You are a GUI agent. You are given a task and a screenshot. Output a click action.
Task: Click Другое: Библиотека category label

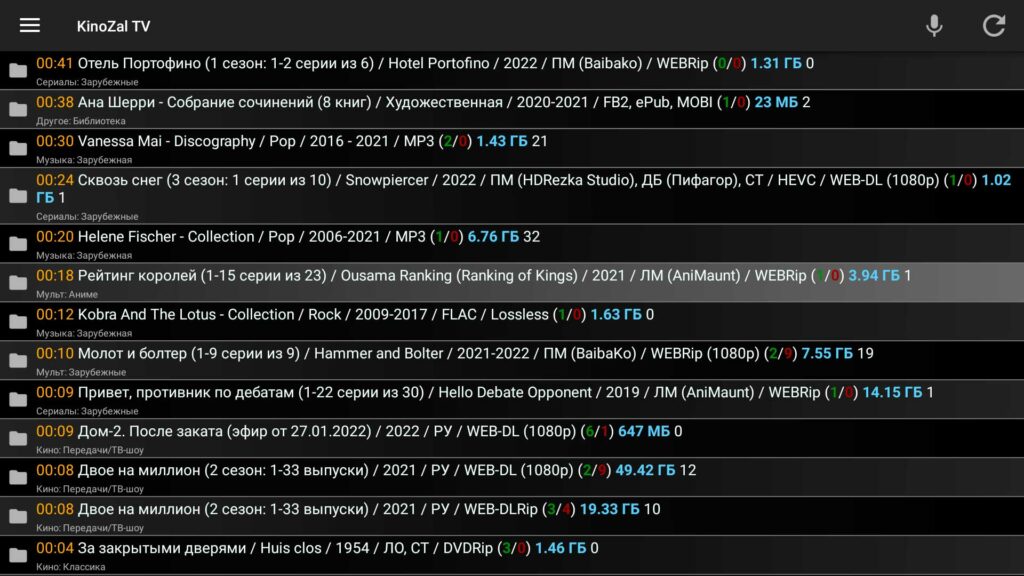81,121
